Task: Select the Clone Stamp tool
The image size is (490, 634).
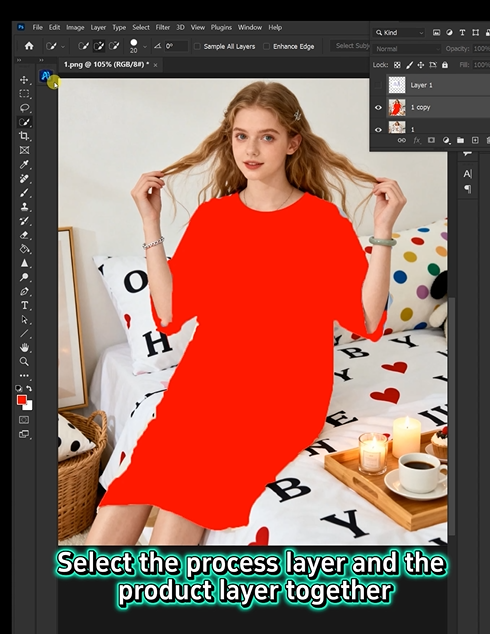Action: coord(24,207)
